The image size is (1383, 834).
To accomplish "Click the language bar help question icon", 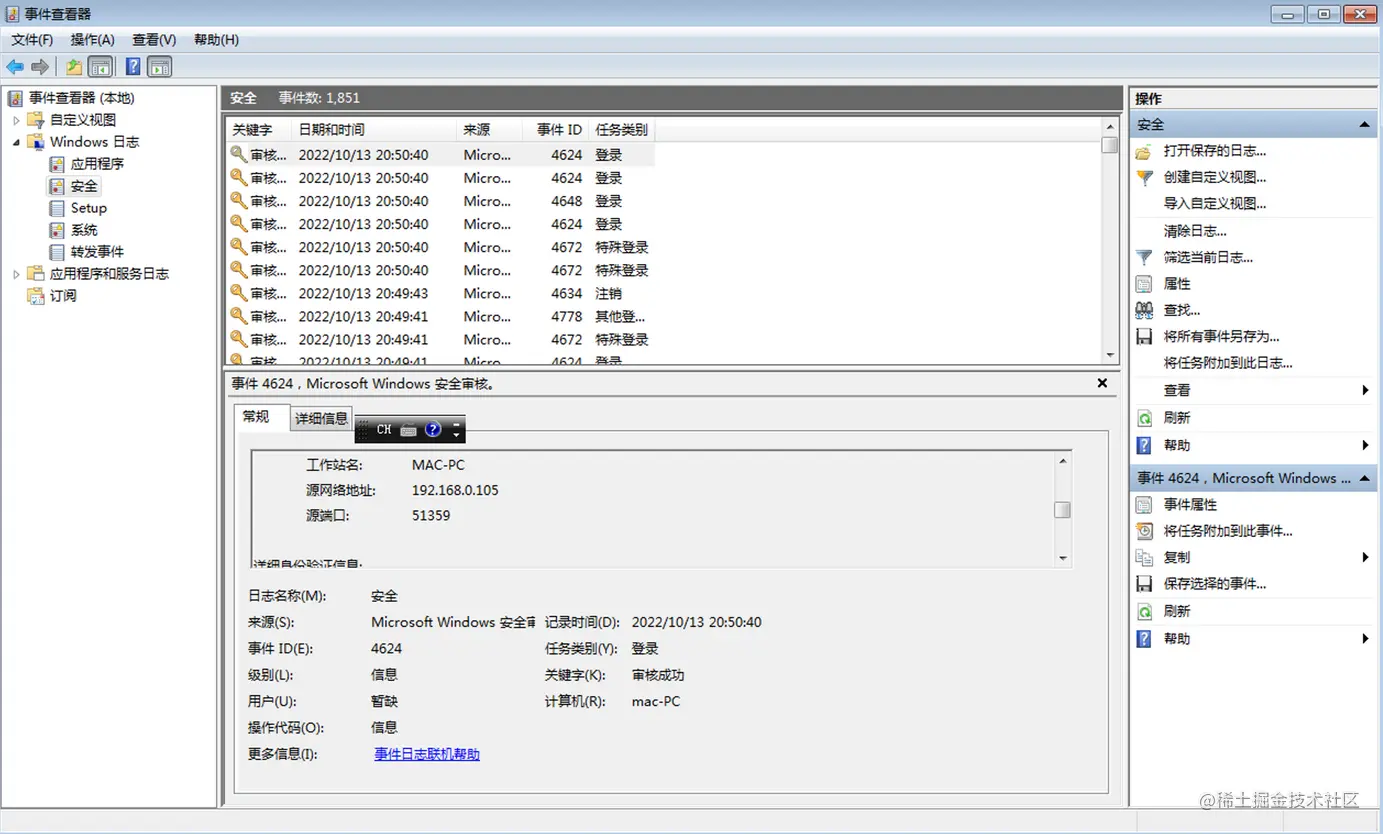I will [x=433, y=429].
